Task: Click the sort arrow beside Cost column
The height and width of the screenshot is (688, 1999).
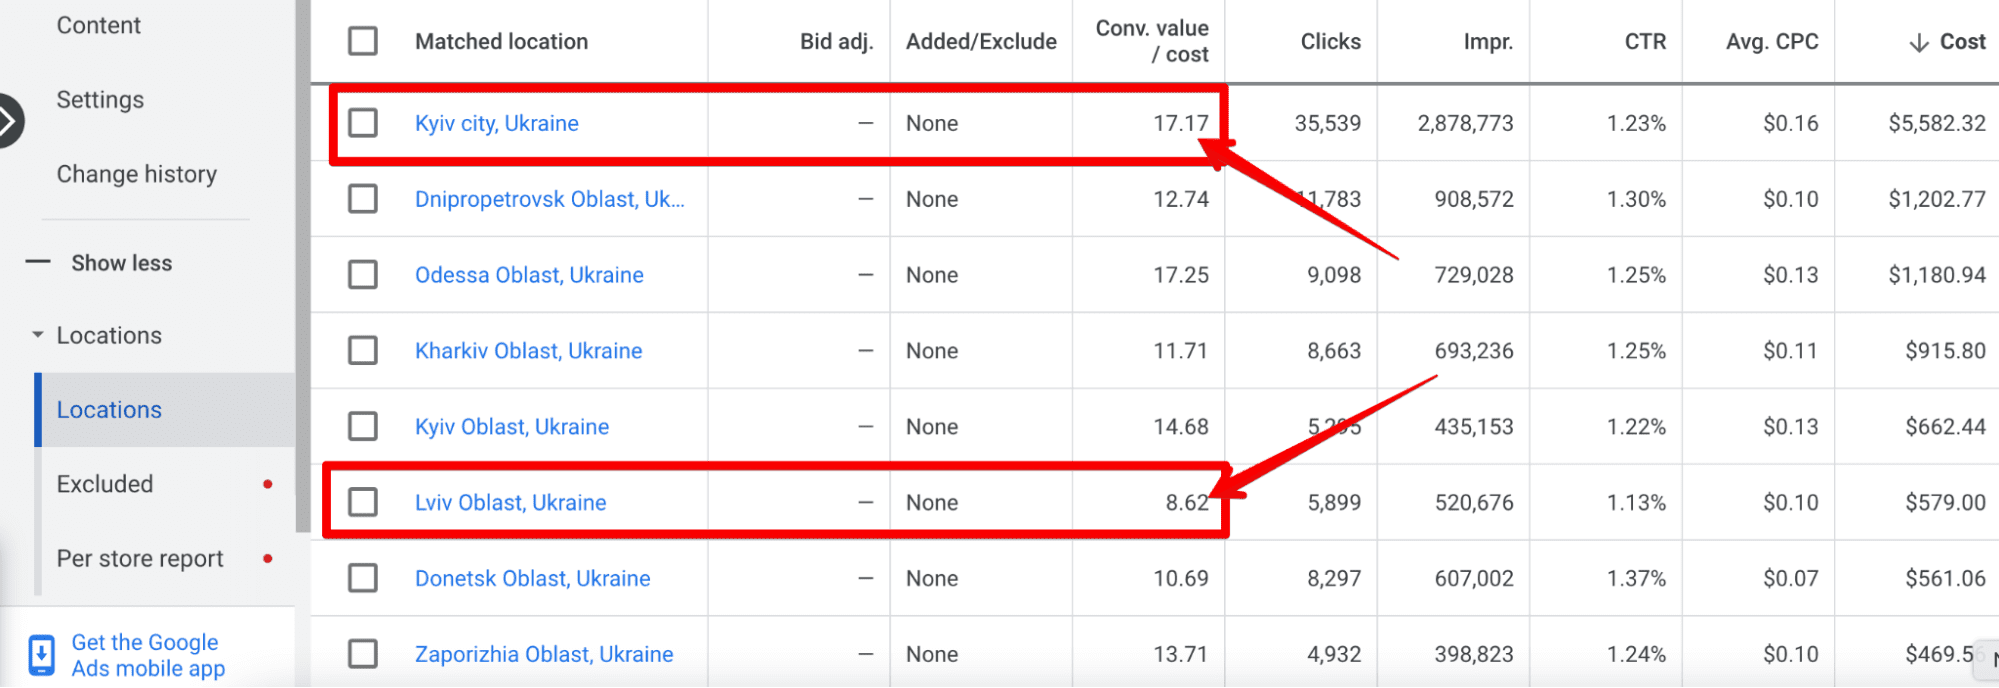Action: pyautogui.click(x=1918, y=42)
